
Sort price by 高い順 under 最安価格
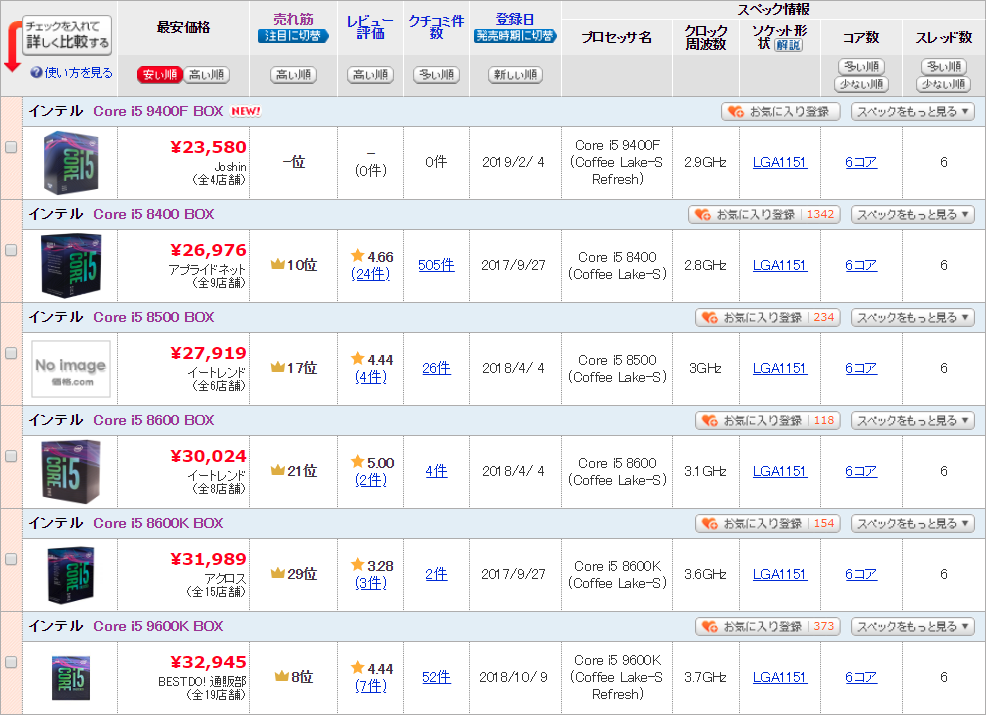[206, 75]
